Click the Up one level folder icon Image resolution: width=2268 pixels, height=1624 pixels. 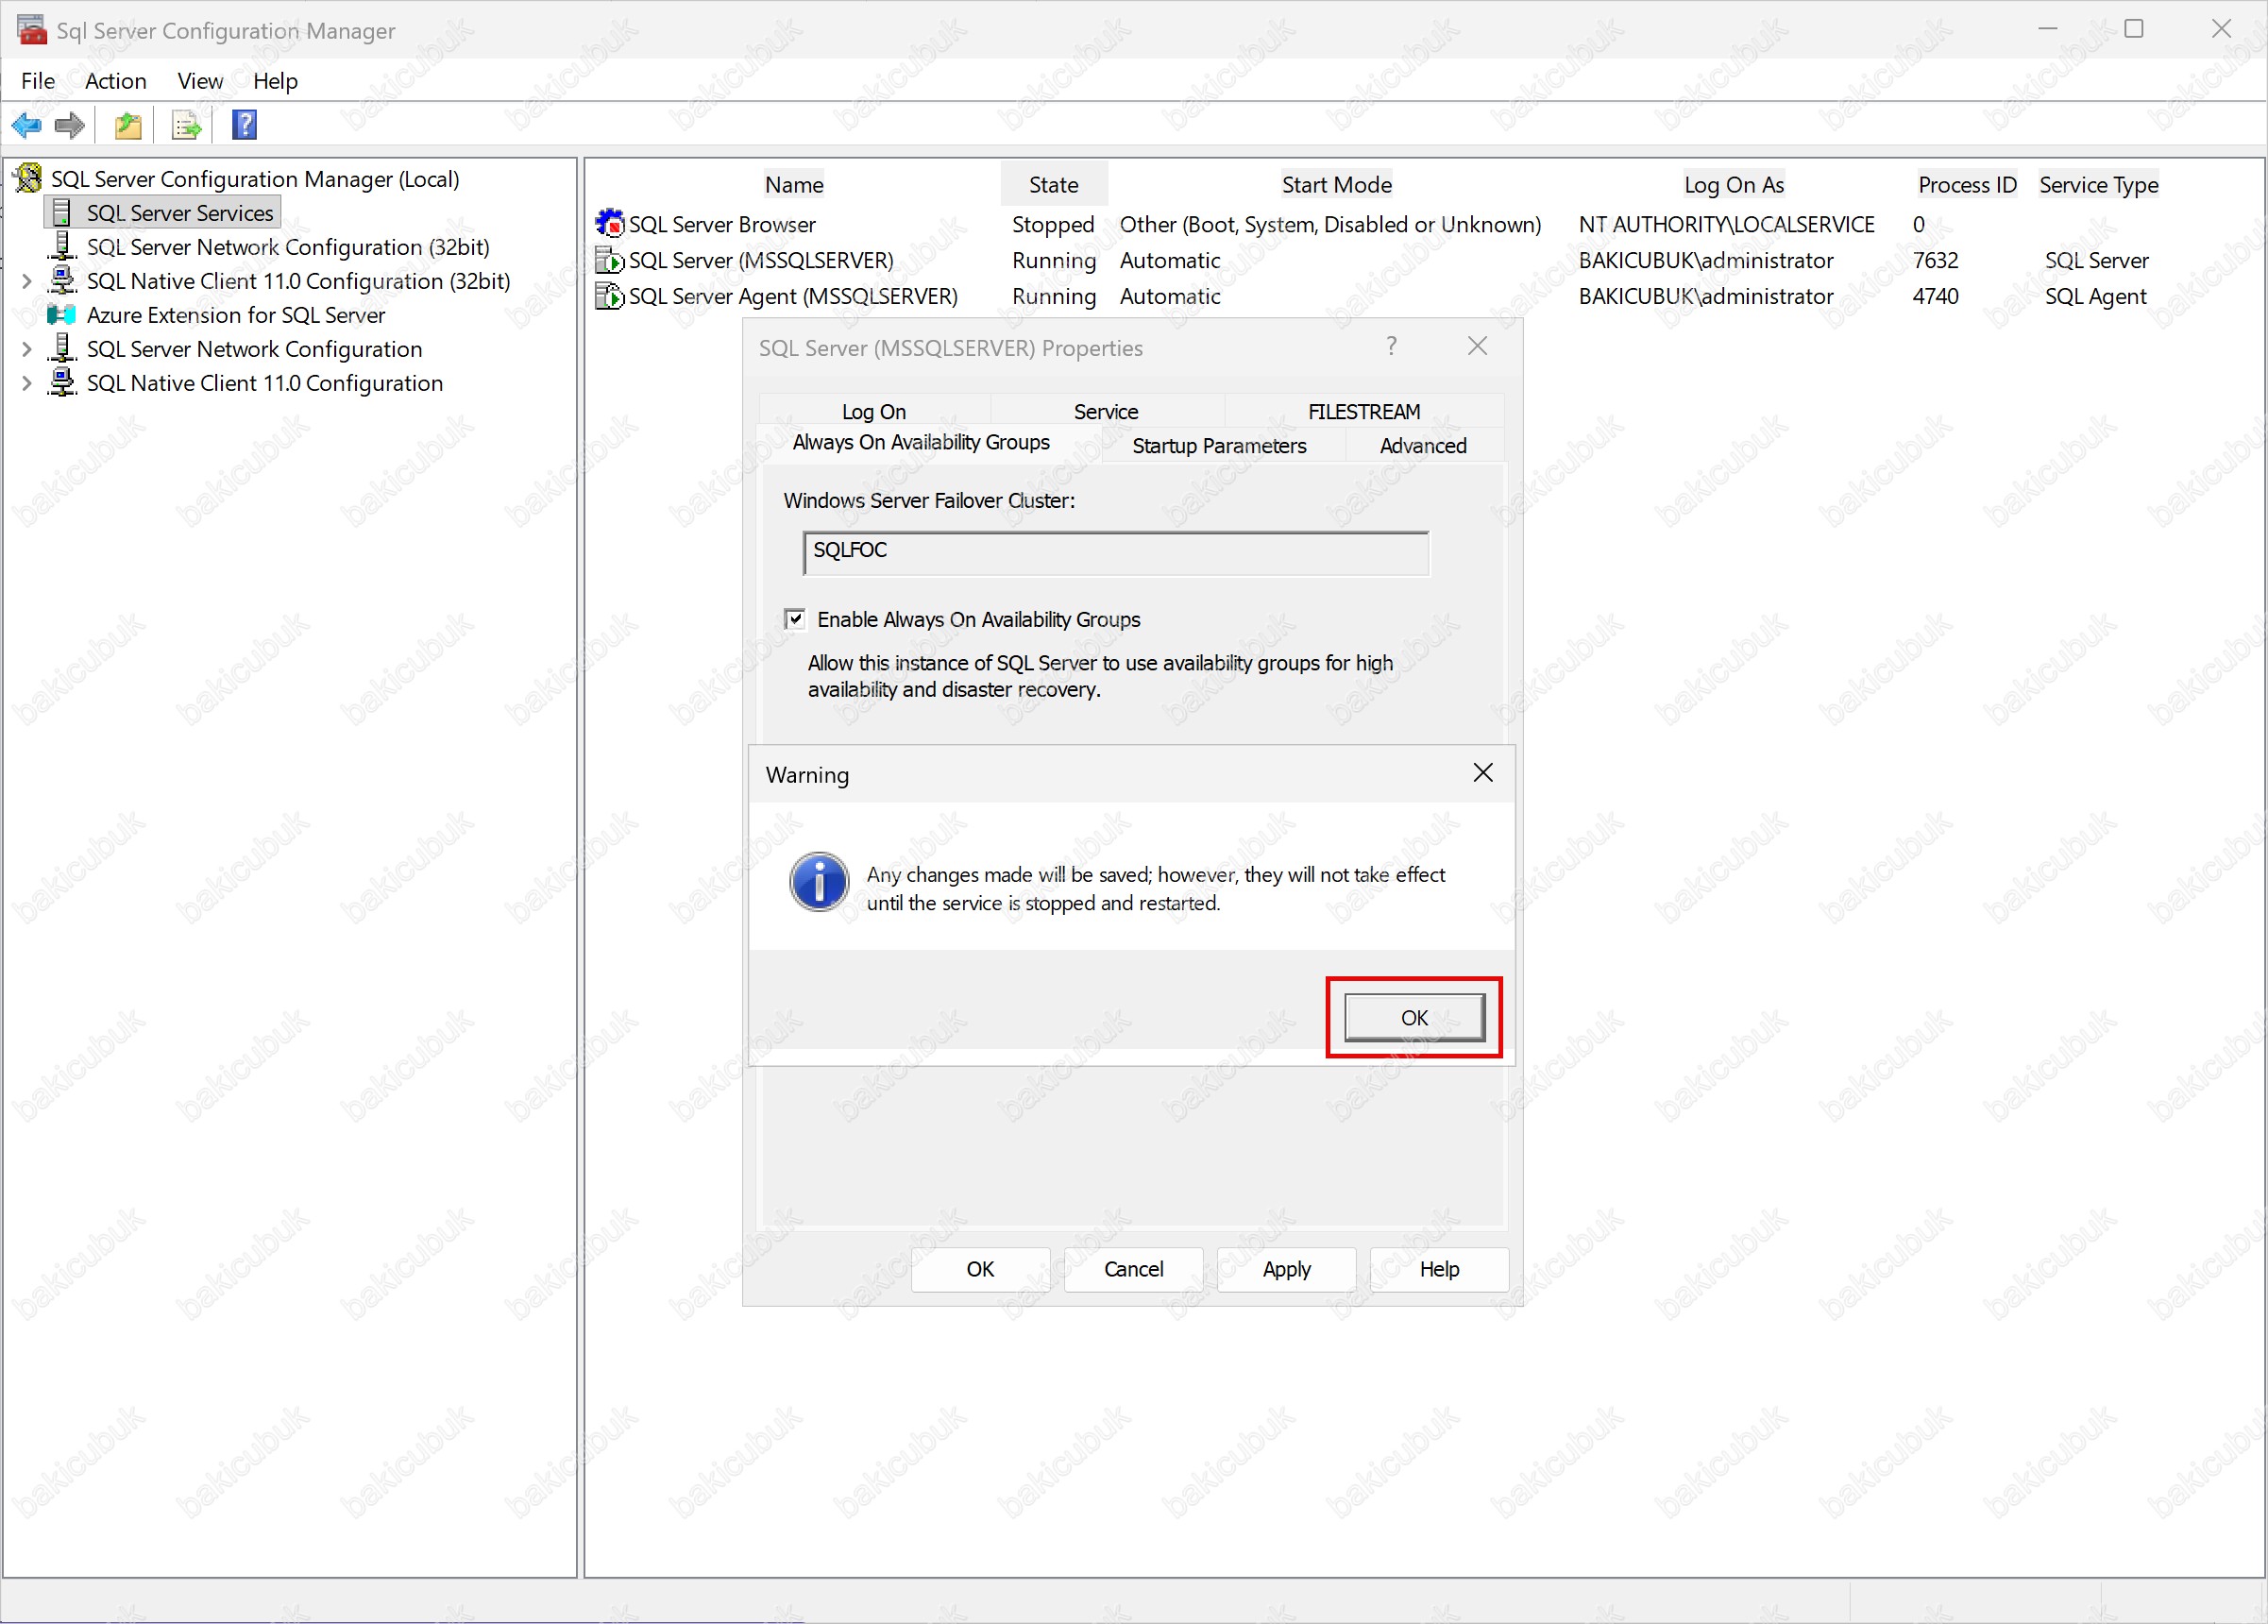coord(128,126)
